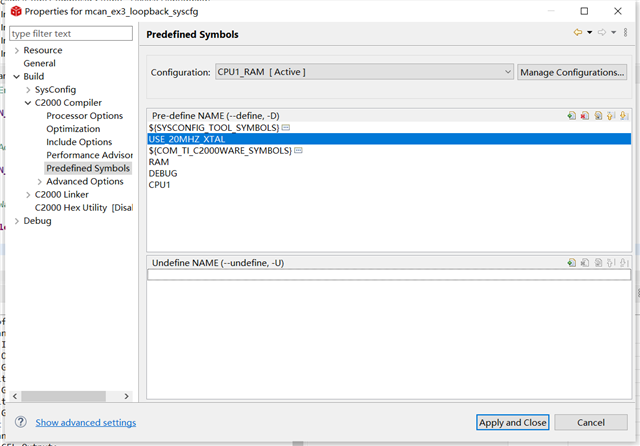The width and height of the screenshot is (640, 446).
Task: Click Delete icon in Pre-define NAME toolbar
Action: tap(584, 116)
